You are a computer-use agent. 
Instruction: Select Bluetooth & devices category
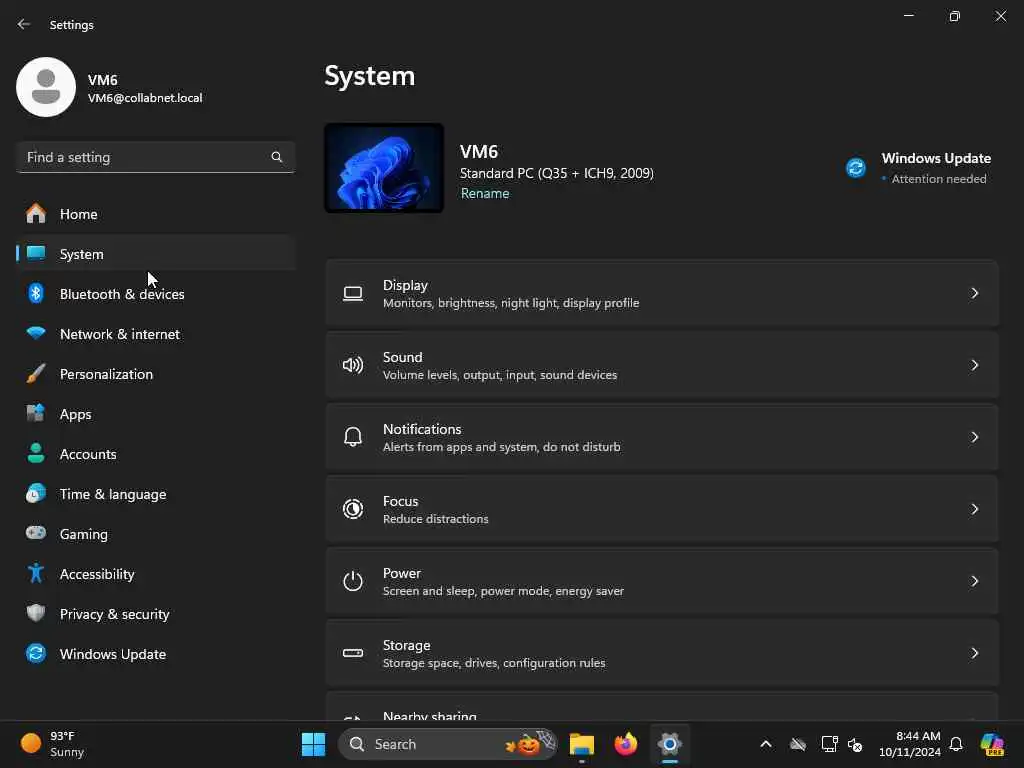click(155, 294)
